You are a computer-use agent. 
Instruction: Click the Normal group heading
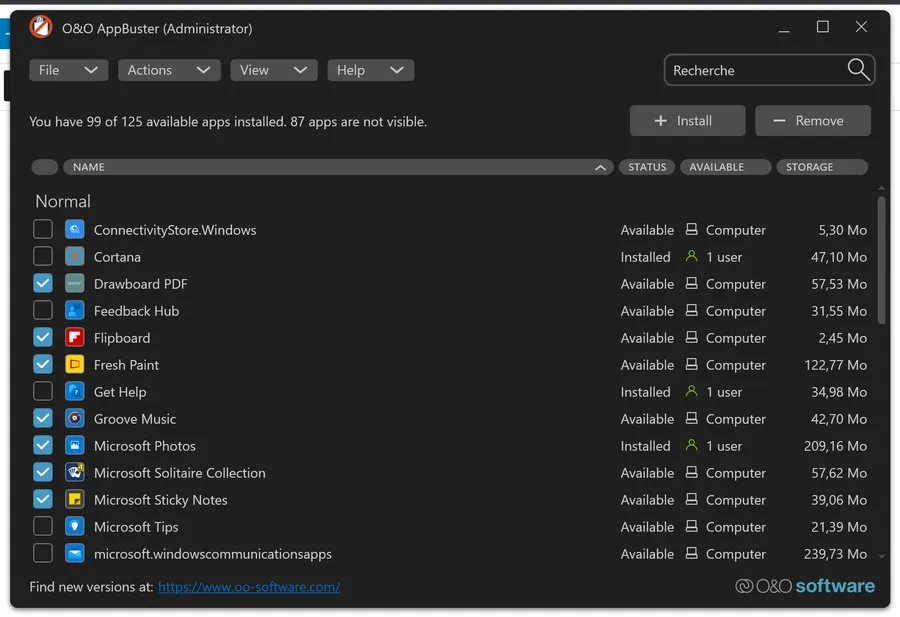(x=63, y=201)
